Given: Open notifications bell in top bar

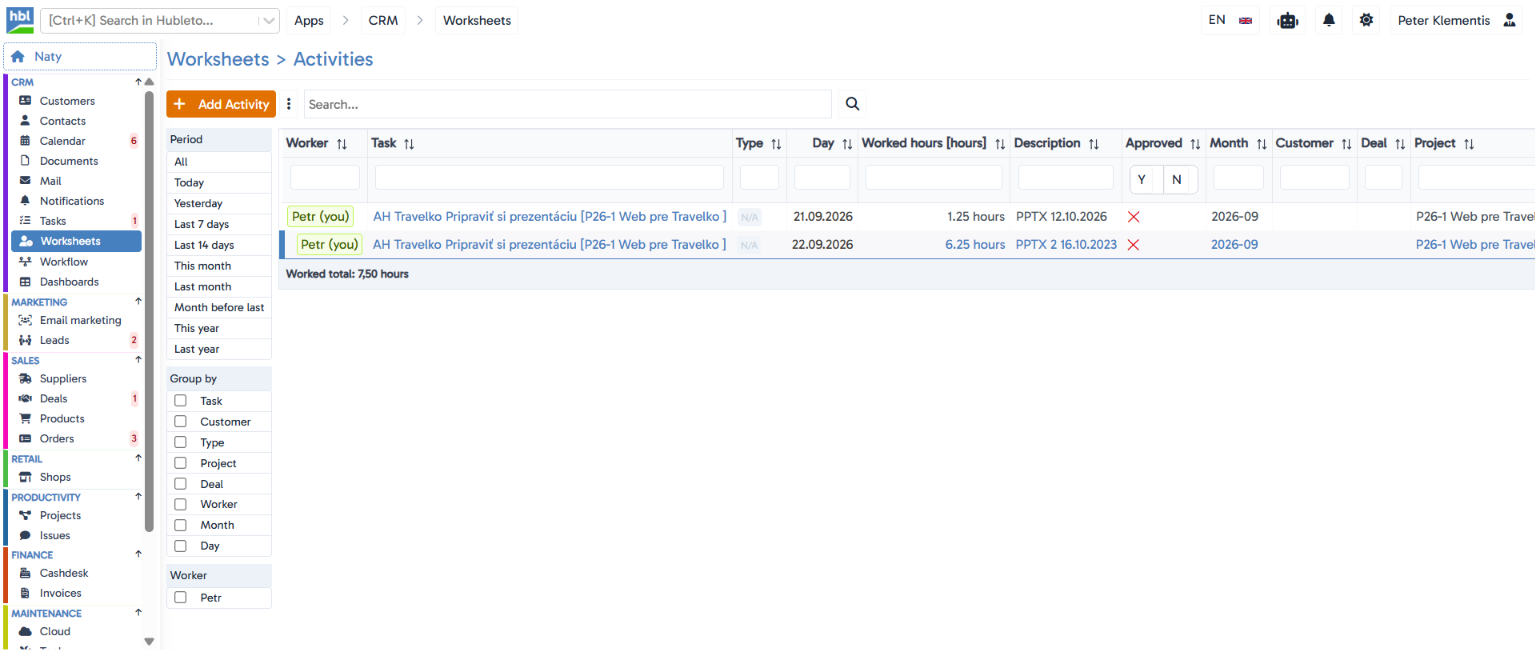Looking at the screenshot, I should click(1329, 20).
